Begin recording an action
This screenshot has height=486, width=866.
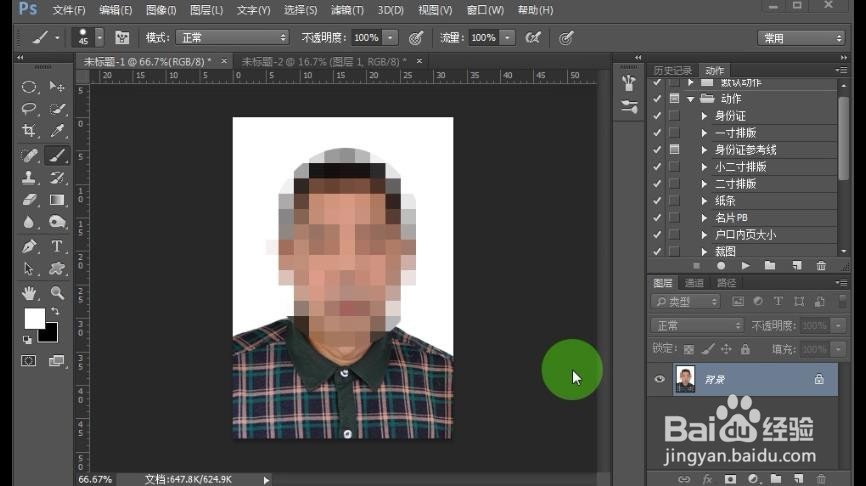pos(721,266)
